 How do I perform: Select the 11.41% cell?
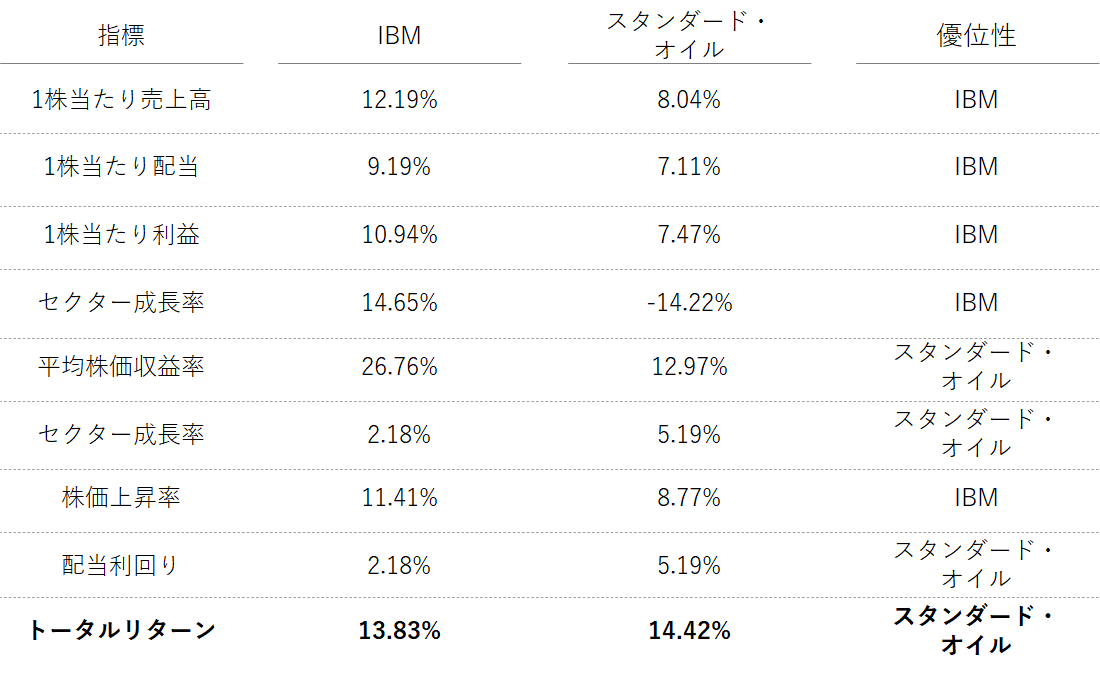pos(399,497)
